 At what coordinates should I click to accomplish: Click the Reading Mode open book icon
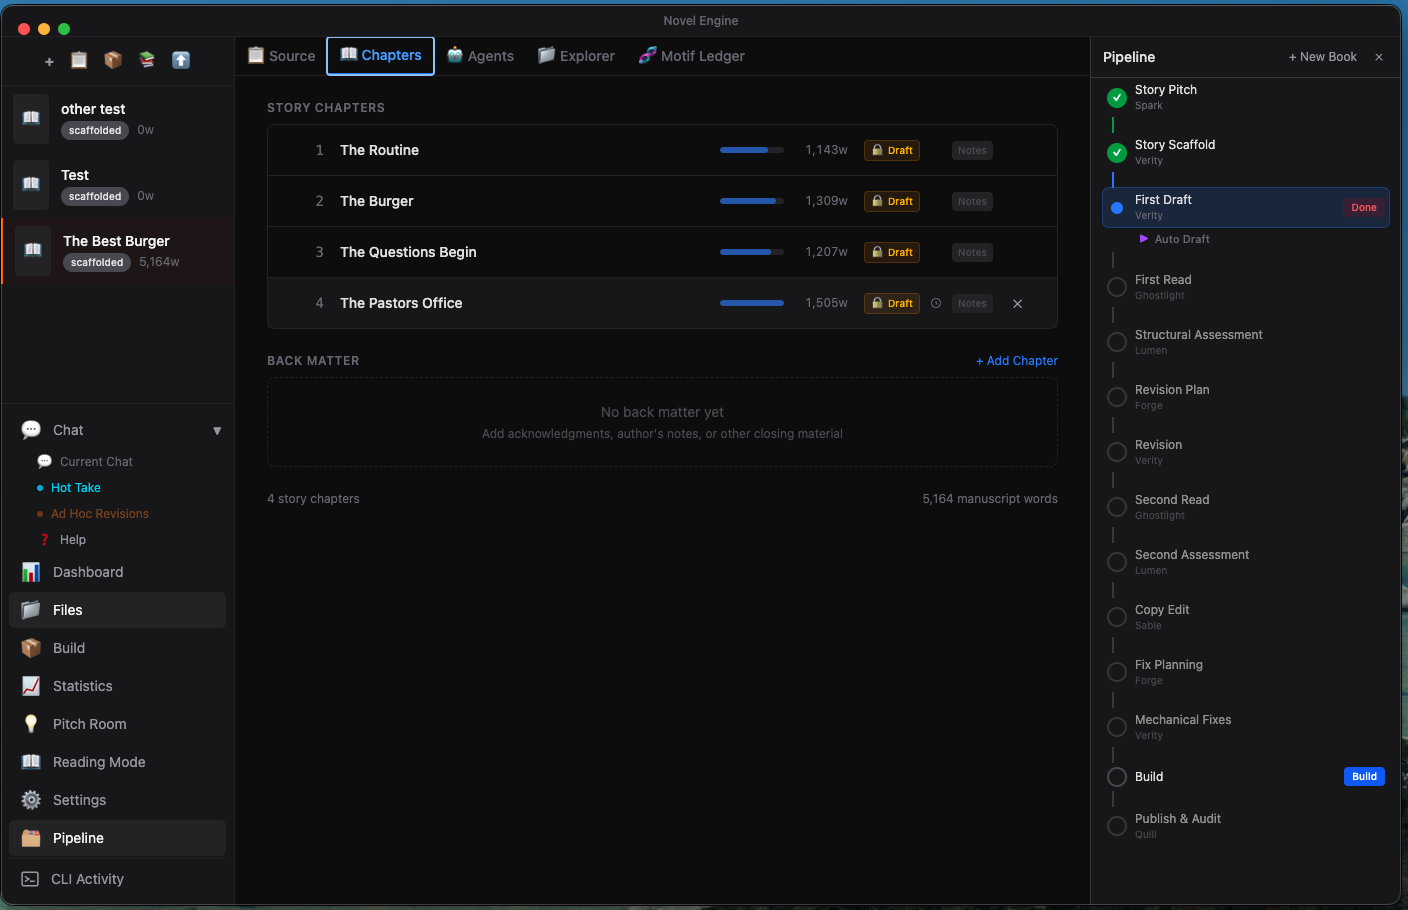(31, 762)
